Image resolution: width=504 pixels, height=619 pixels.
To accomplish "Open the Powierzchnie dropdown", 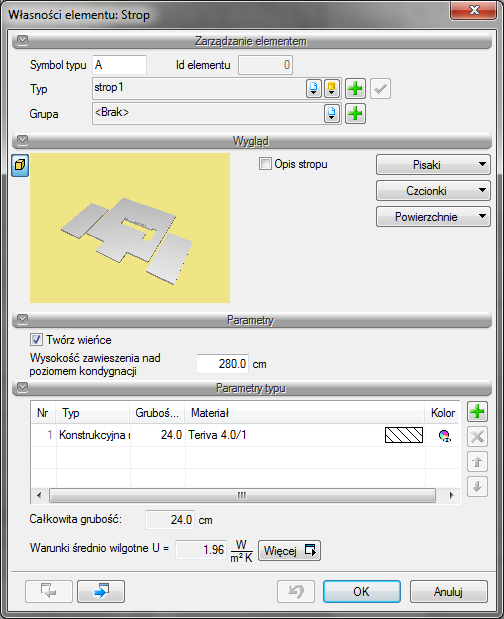I will (x=433, y=217).
